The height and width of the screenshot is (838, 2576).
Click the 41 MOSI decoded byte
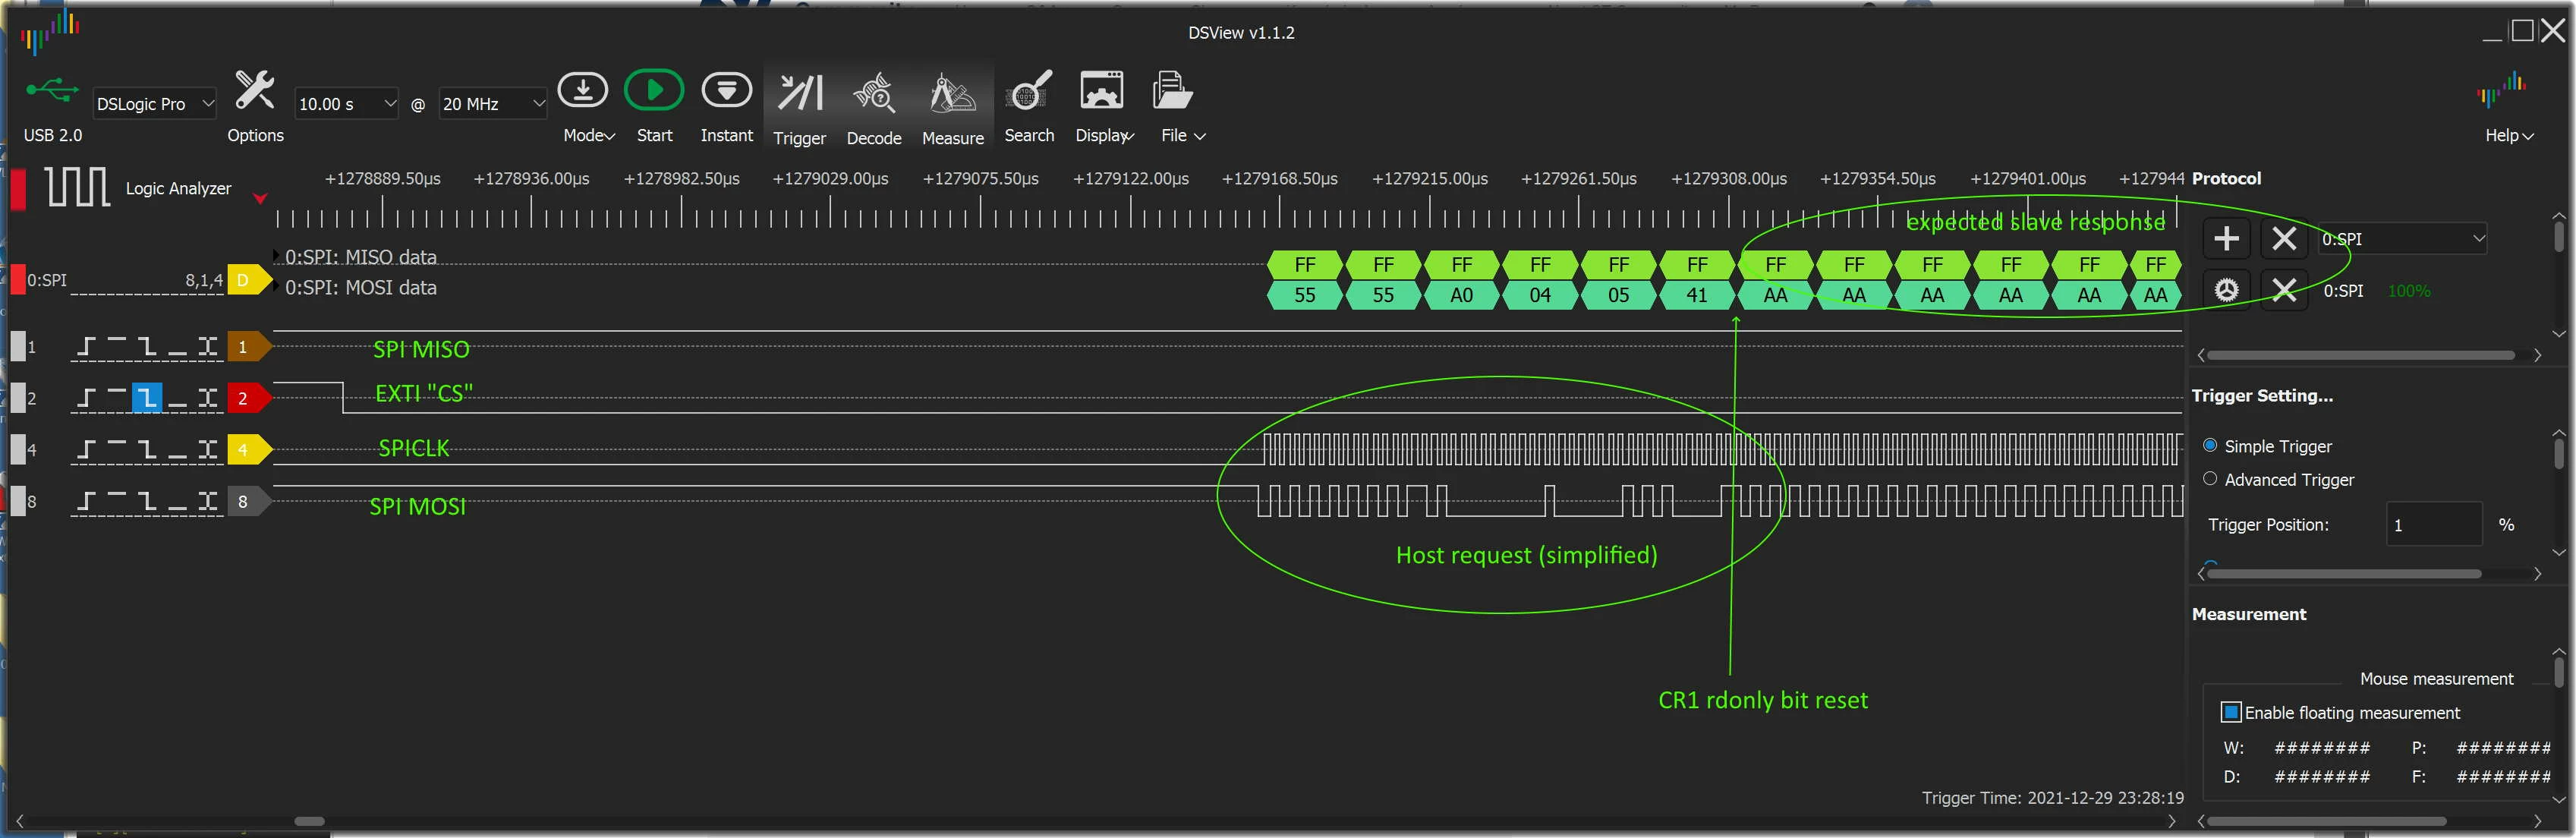[x=1697, y=295]
